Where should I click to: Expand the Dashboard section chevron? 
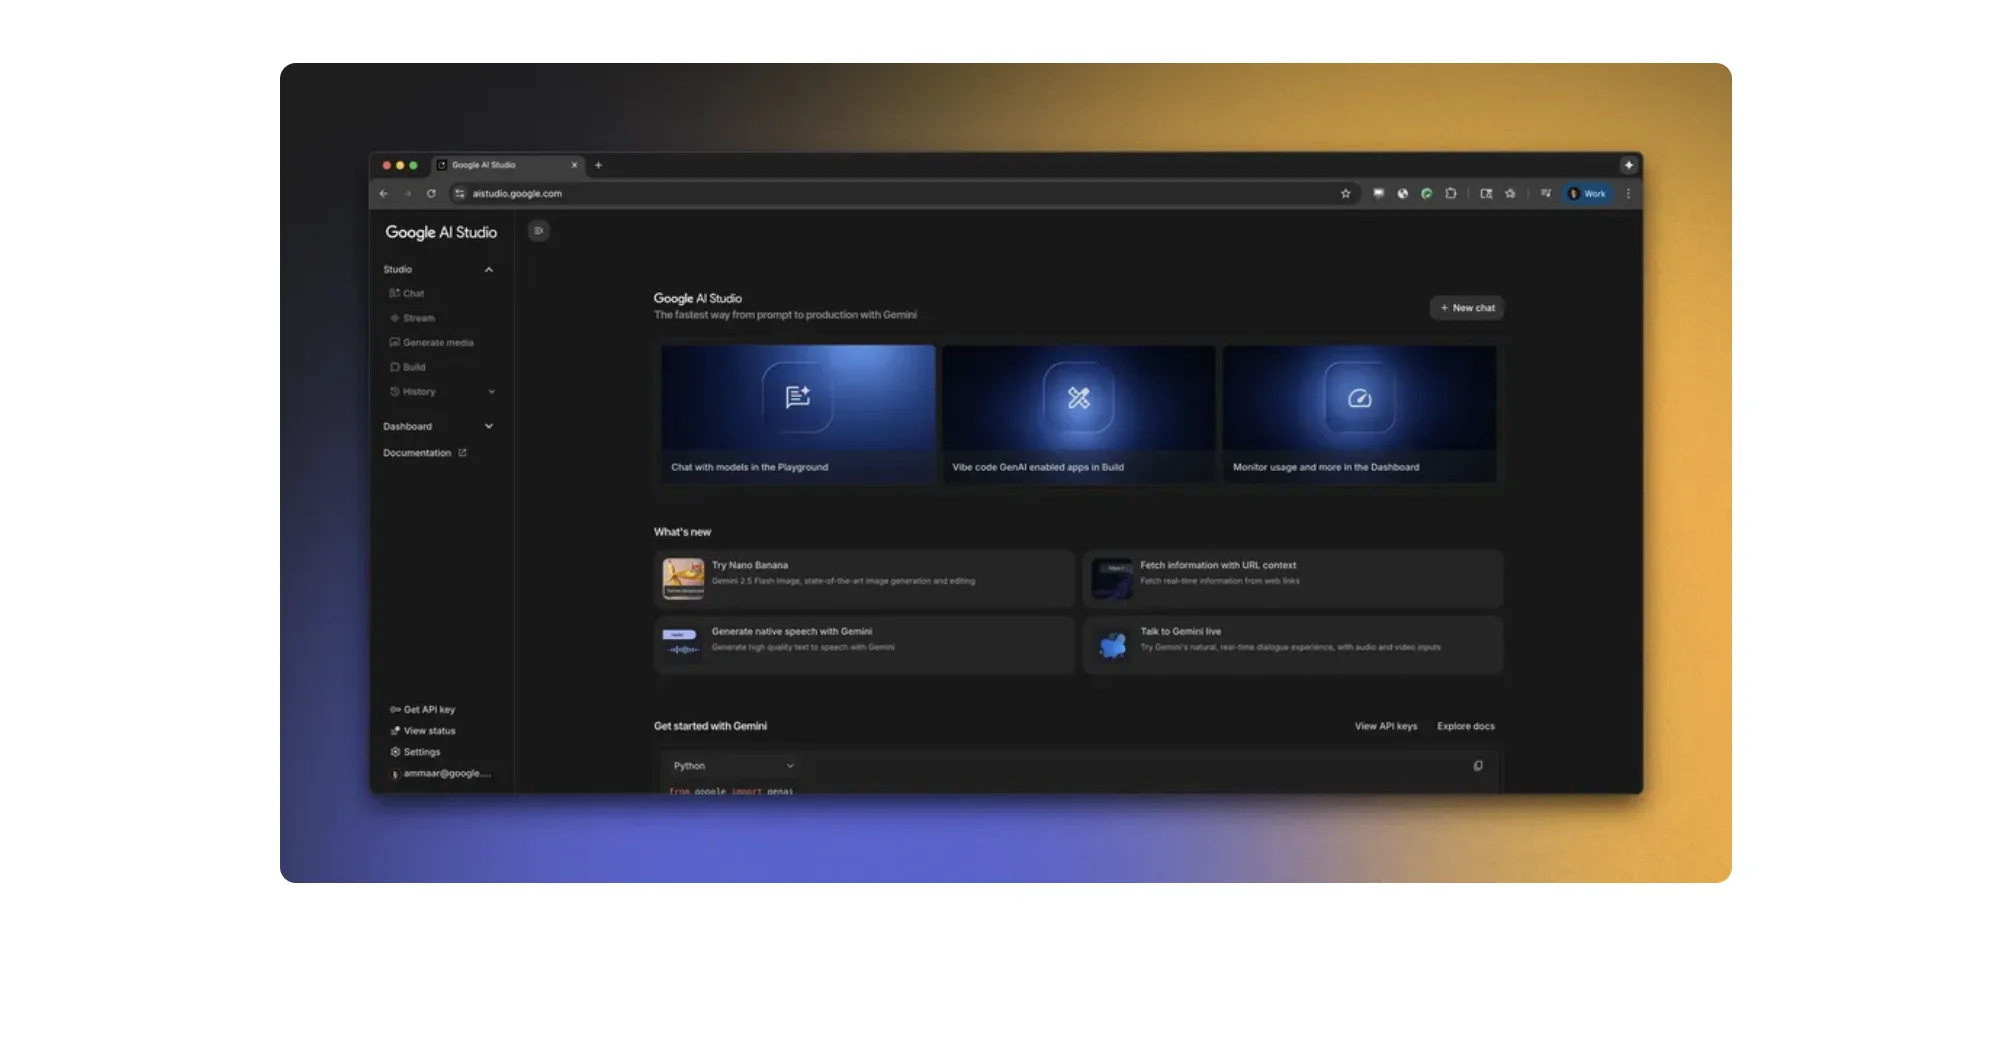point(489,426)
